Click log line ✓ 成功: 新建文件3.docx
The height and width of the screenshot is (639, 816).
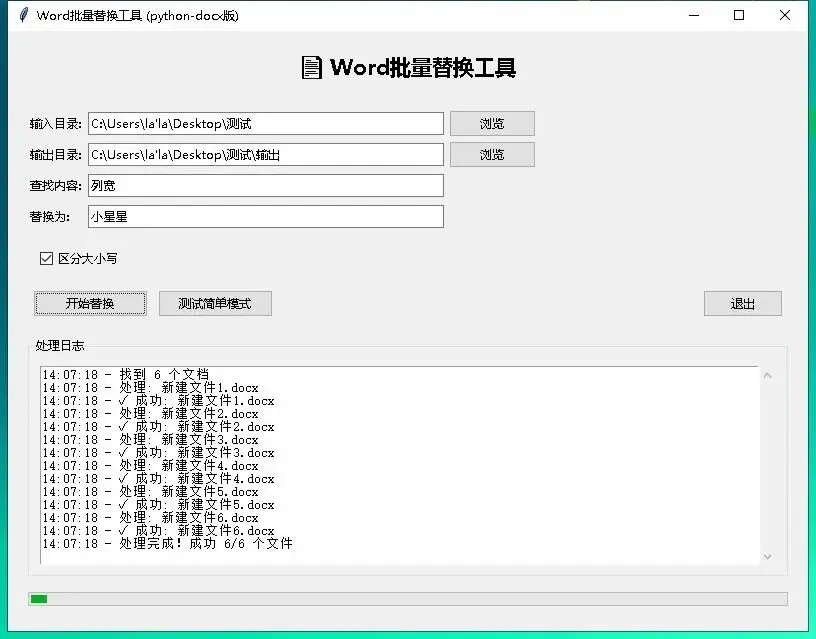[x=158, y=453]
